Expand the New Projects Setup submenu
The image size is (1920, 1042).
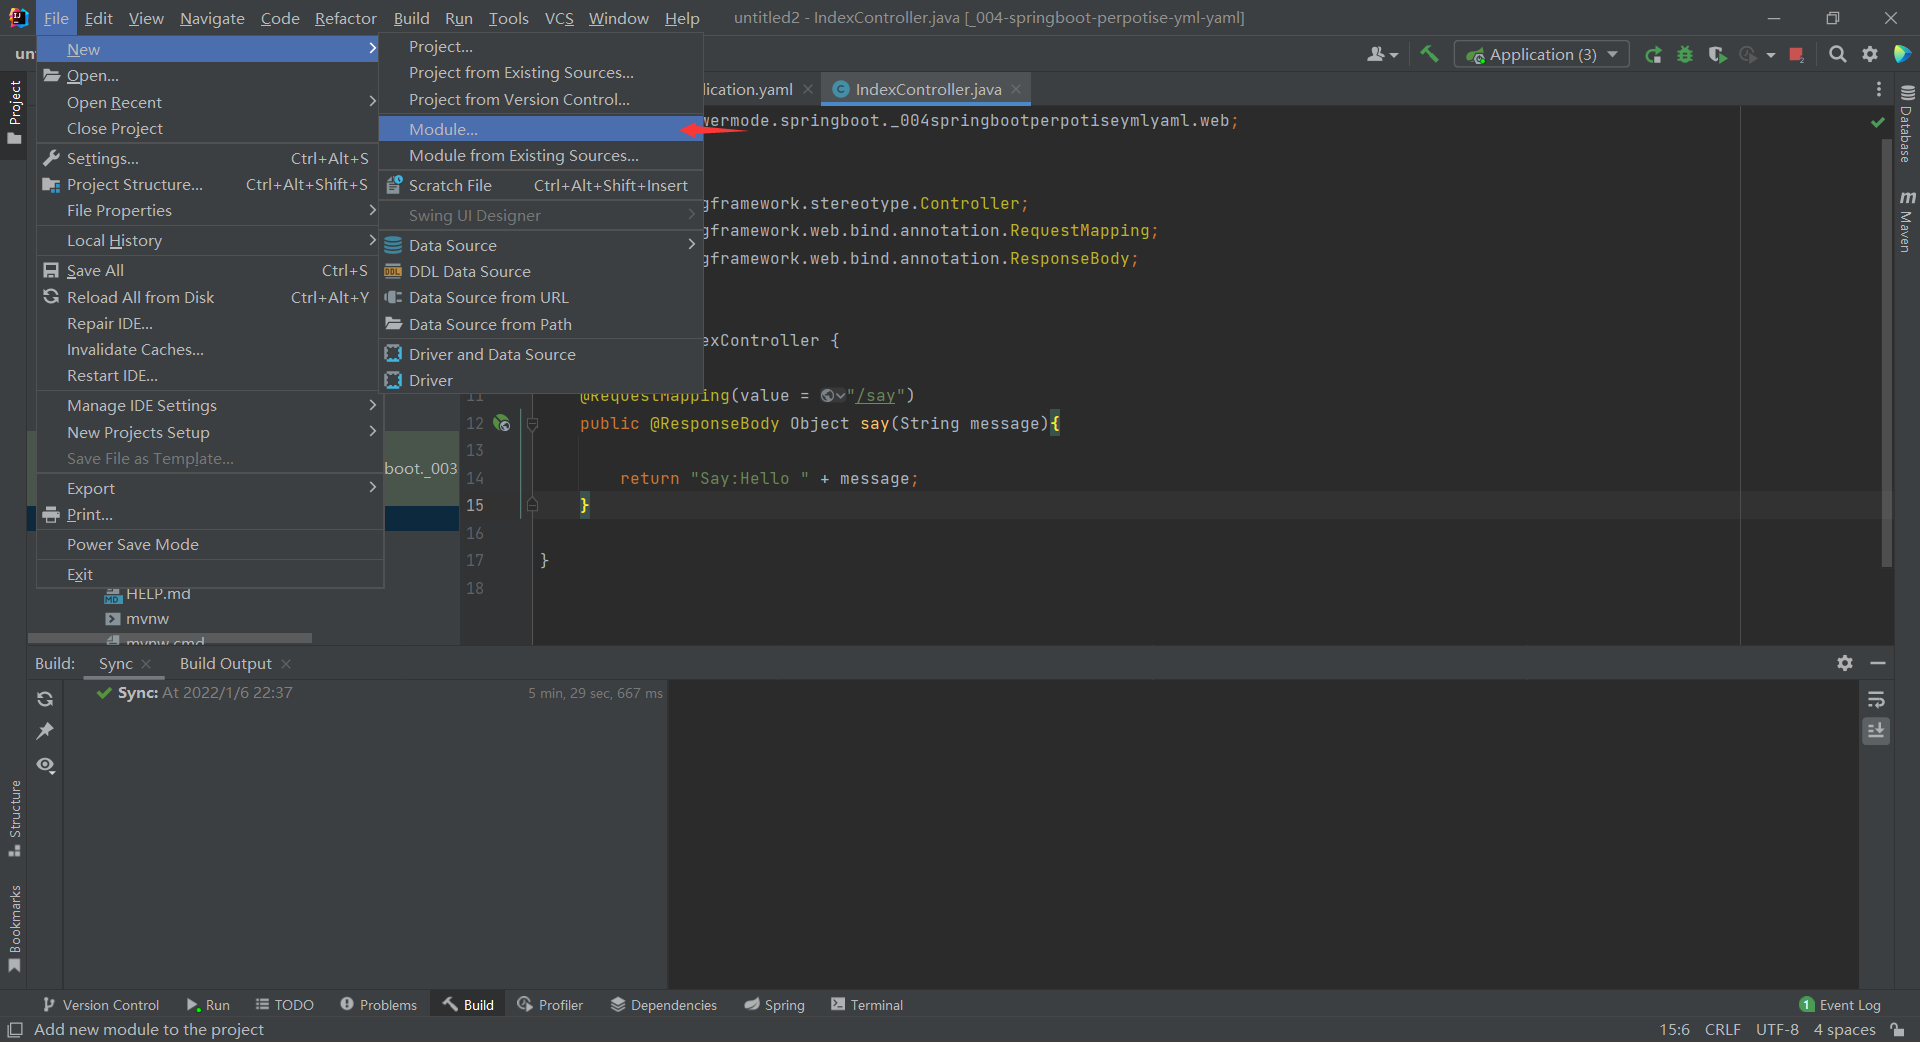click(210, 432)
